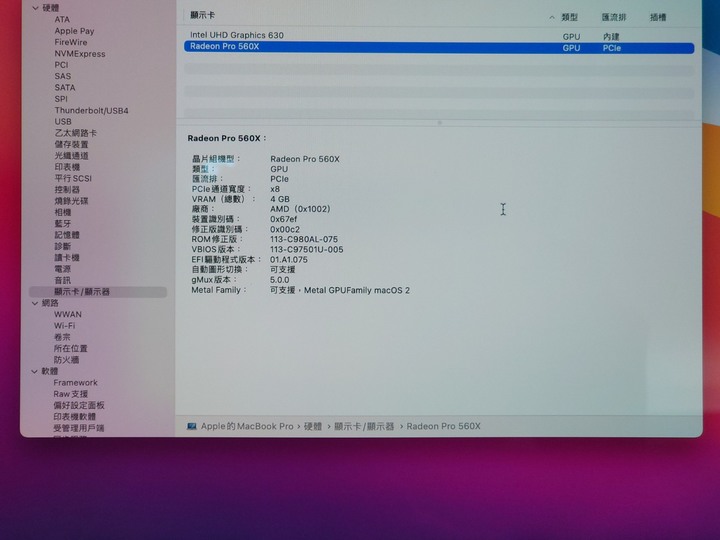720x540 pixels.
Task: Select 平行 SCSI in the sidebar
Action: click(x=73, y=178)
